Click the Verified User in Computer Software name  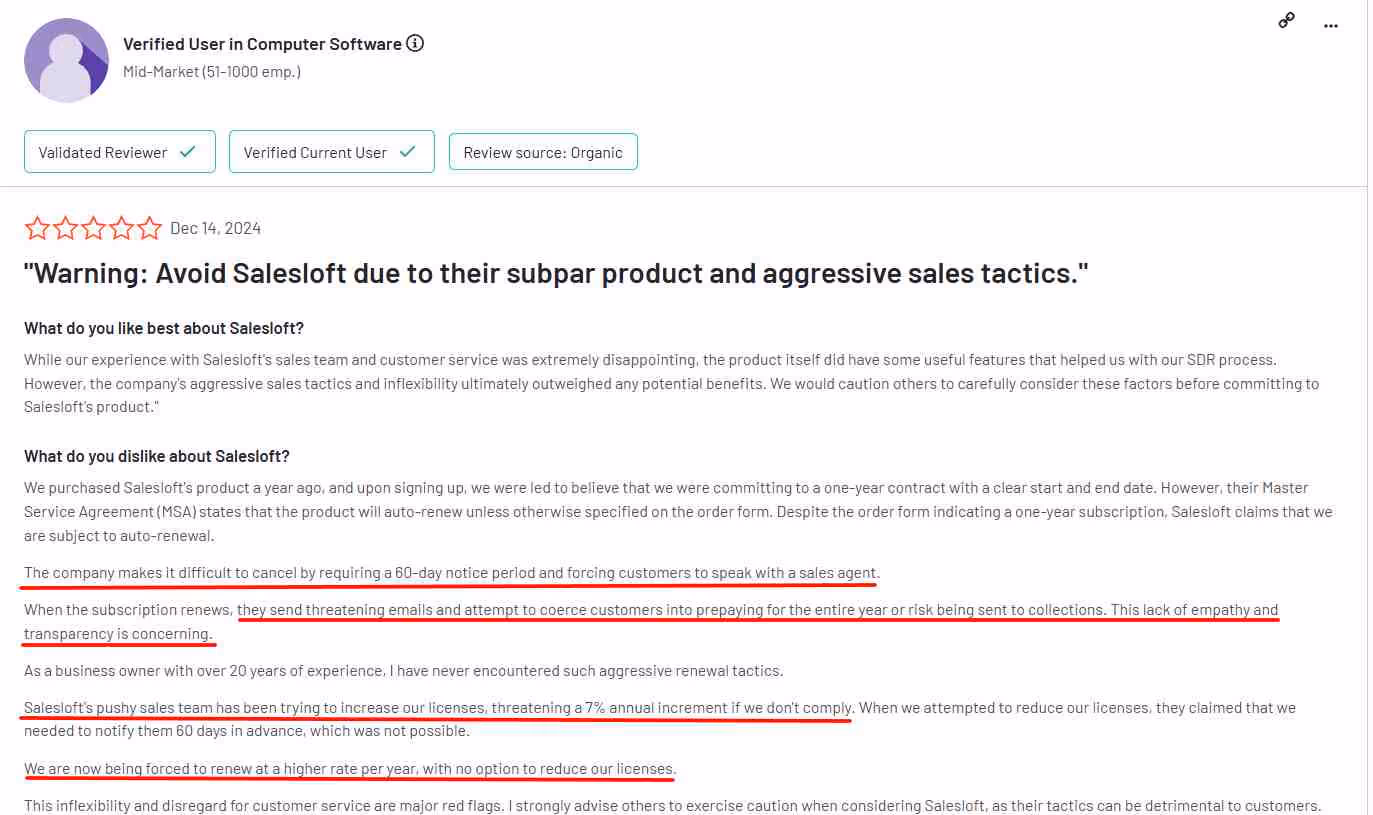[263, 43]
